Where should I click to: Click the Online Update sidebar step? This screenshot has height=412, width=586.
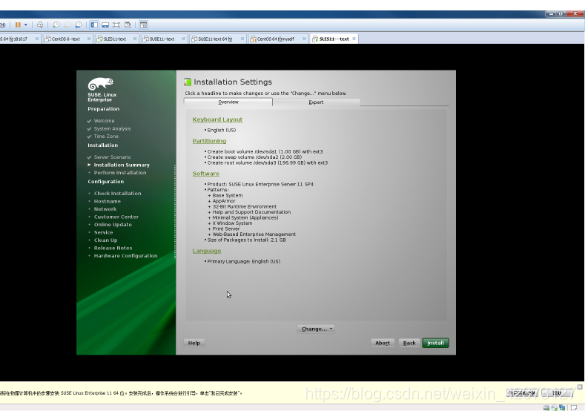(x=113, y=225)
